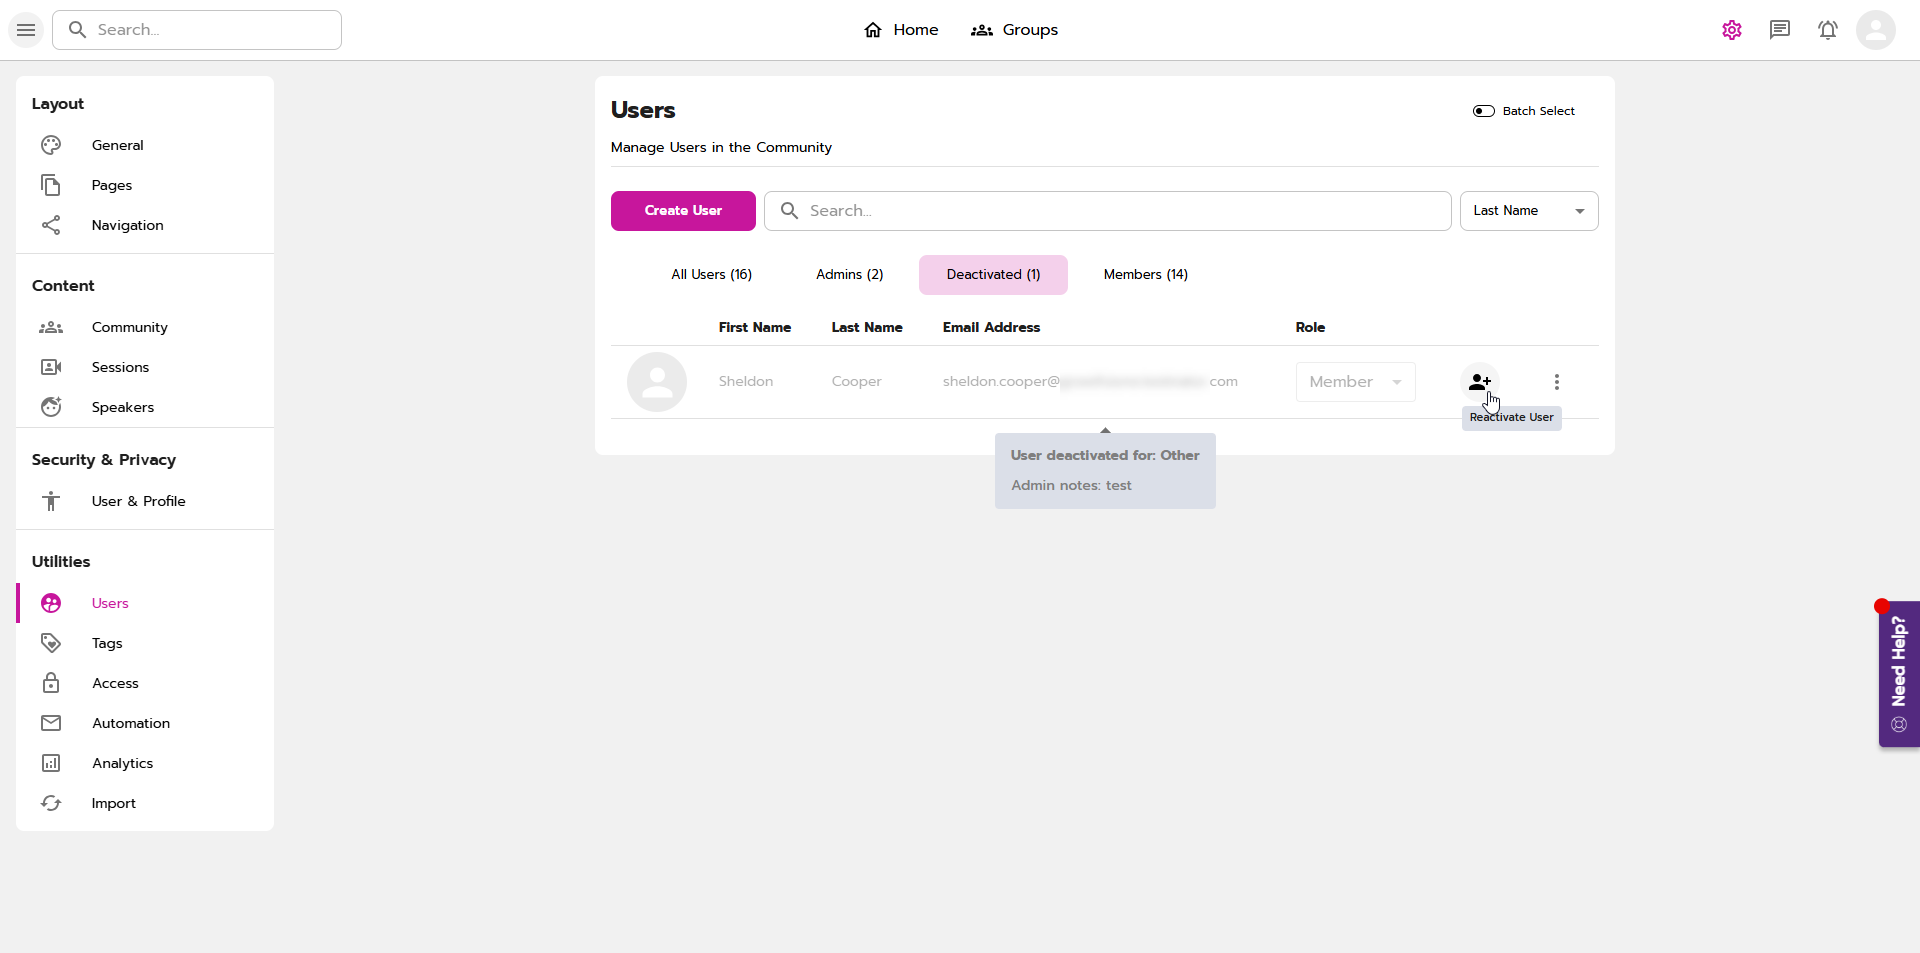Switch to the Admins tab
Viewport: 1920px width, 953px height.
[x=849, y=275]
